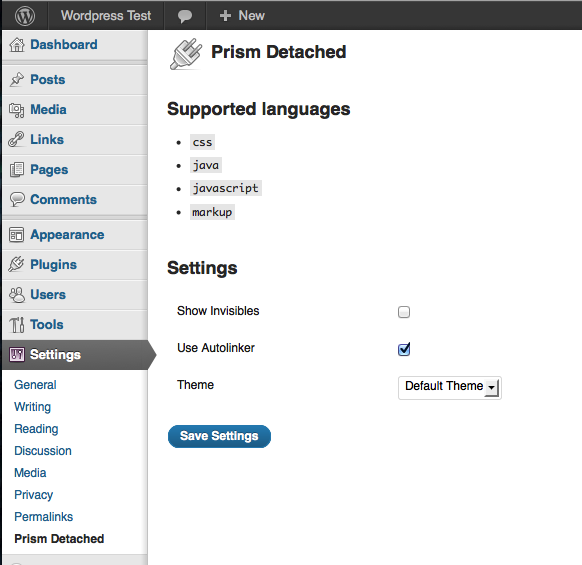Click the Posts pushpin icon
Viewport: 582px width, 565px height.
point(17,79)
